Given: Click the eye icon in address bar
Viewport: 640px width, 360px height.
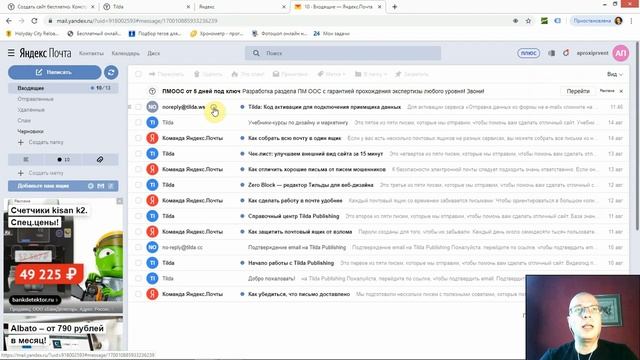Looking at the screenshot, I should tap(516, 21).
